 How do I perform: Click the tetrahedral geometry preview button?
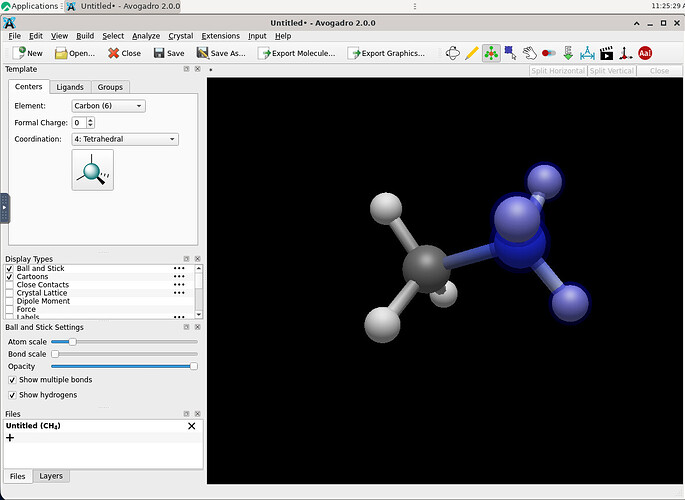(x=93, y=170)
